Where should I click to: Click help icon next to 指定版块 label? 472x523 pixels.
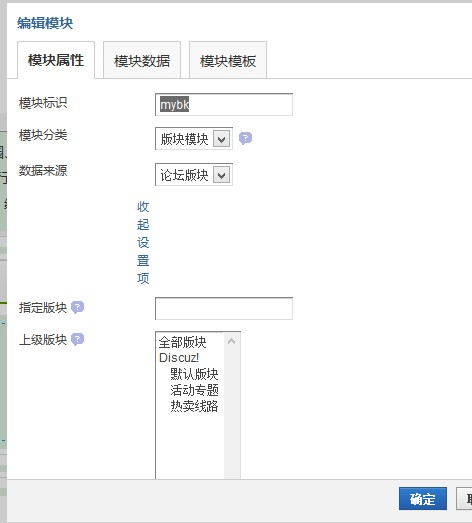tap(77, 307)
